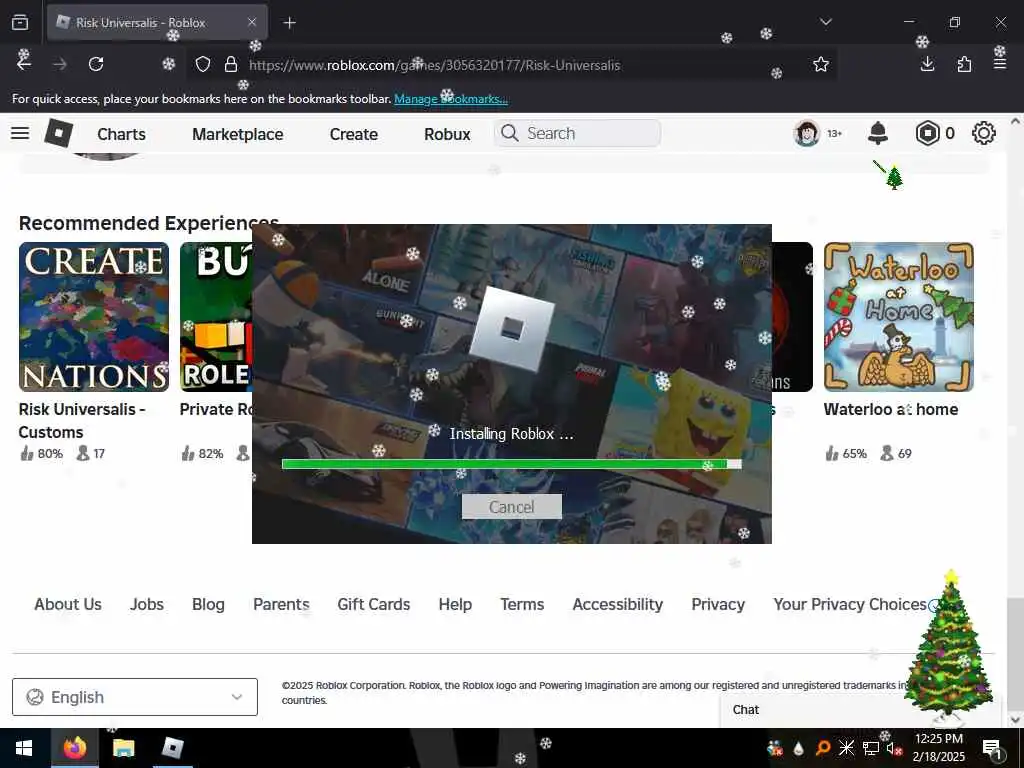
Task: Bookmark this page with the star icon
Action: 821,64
